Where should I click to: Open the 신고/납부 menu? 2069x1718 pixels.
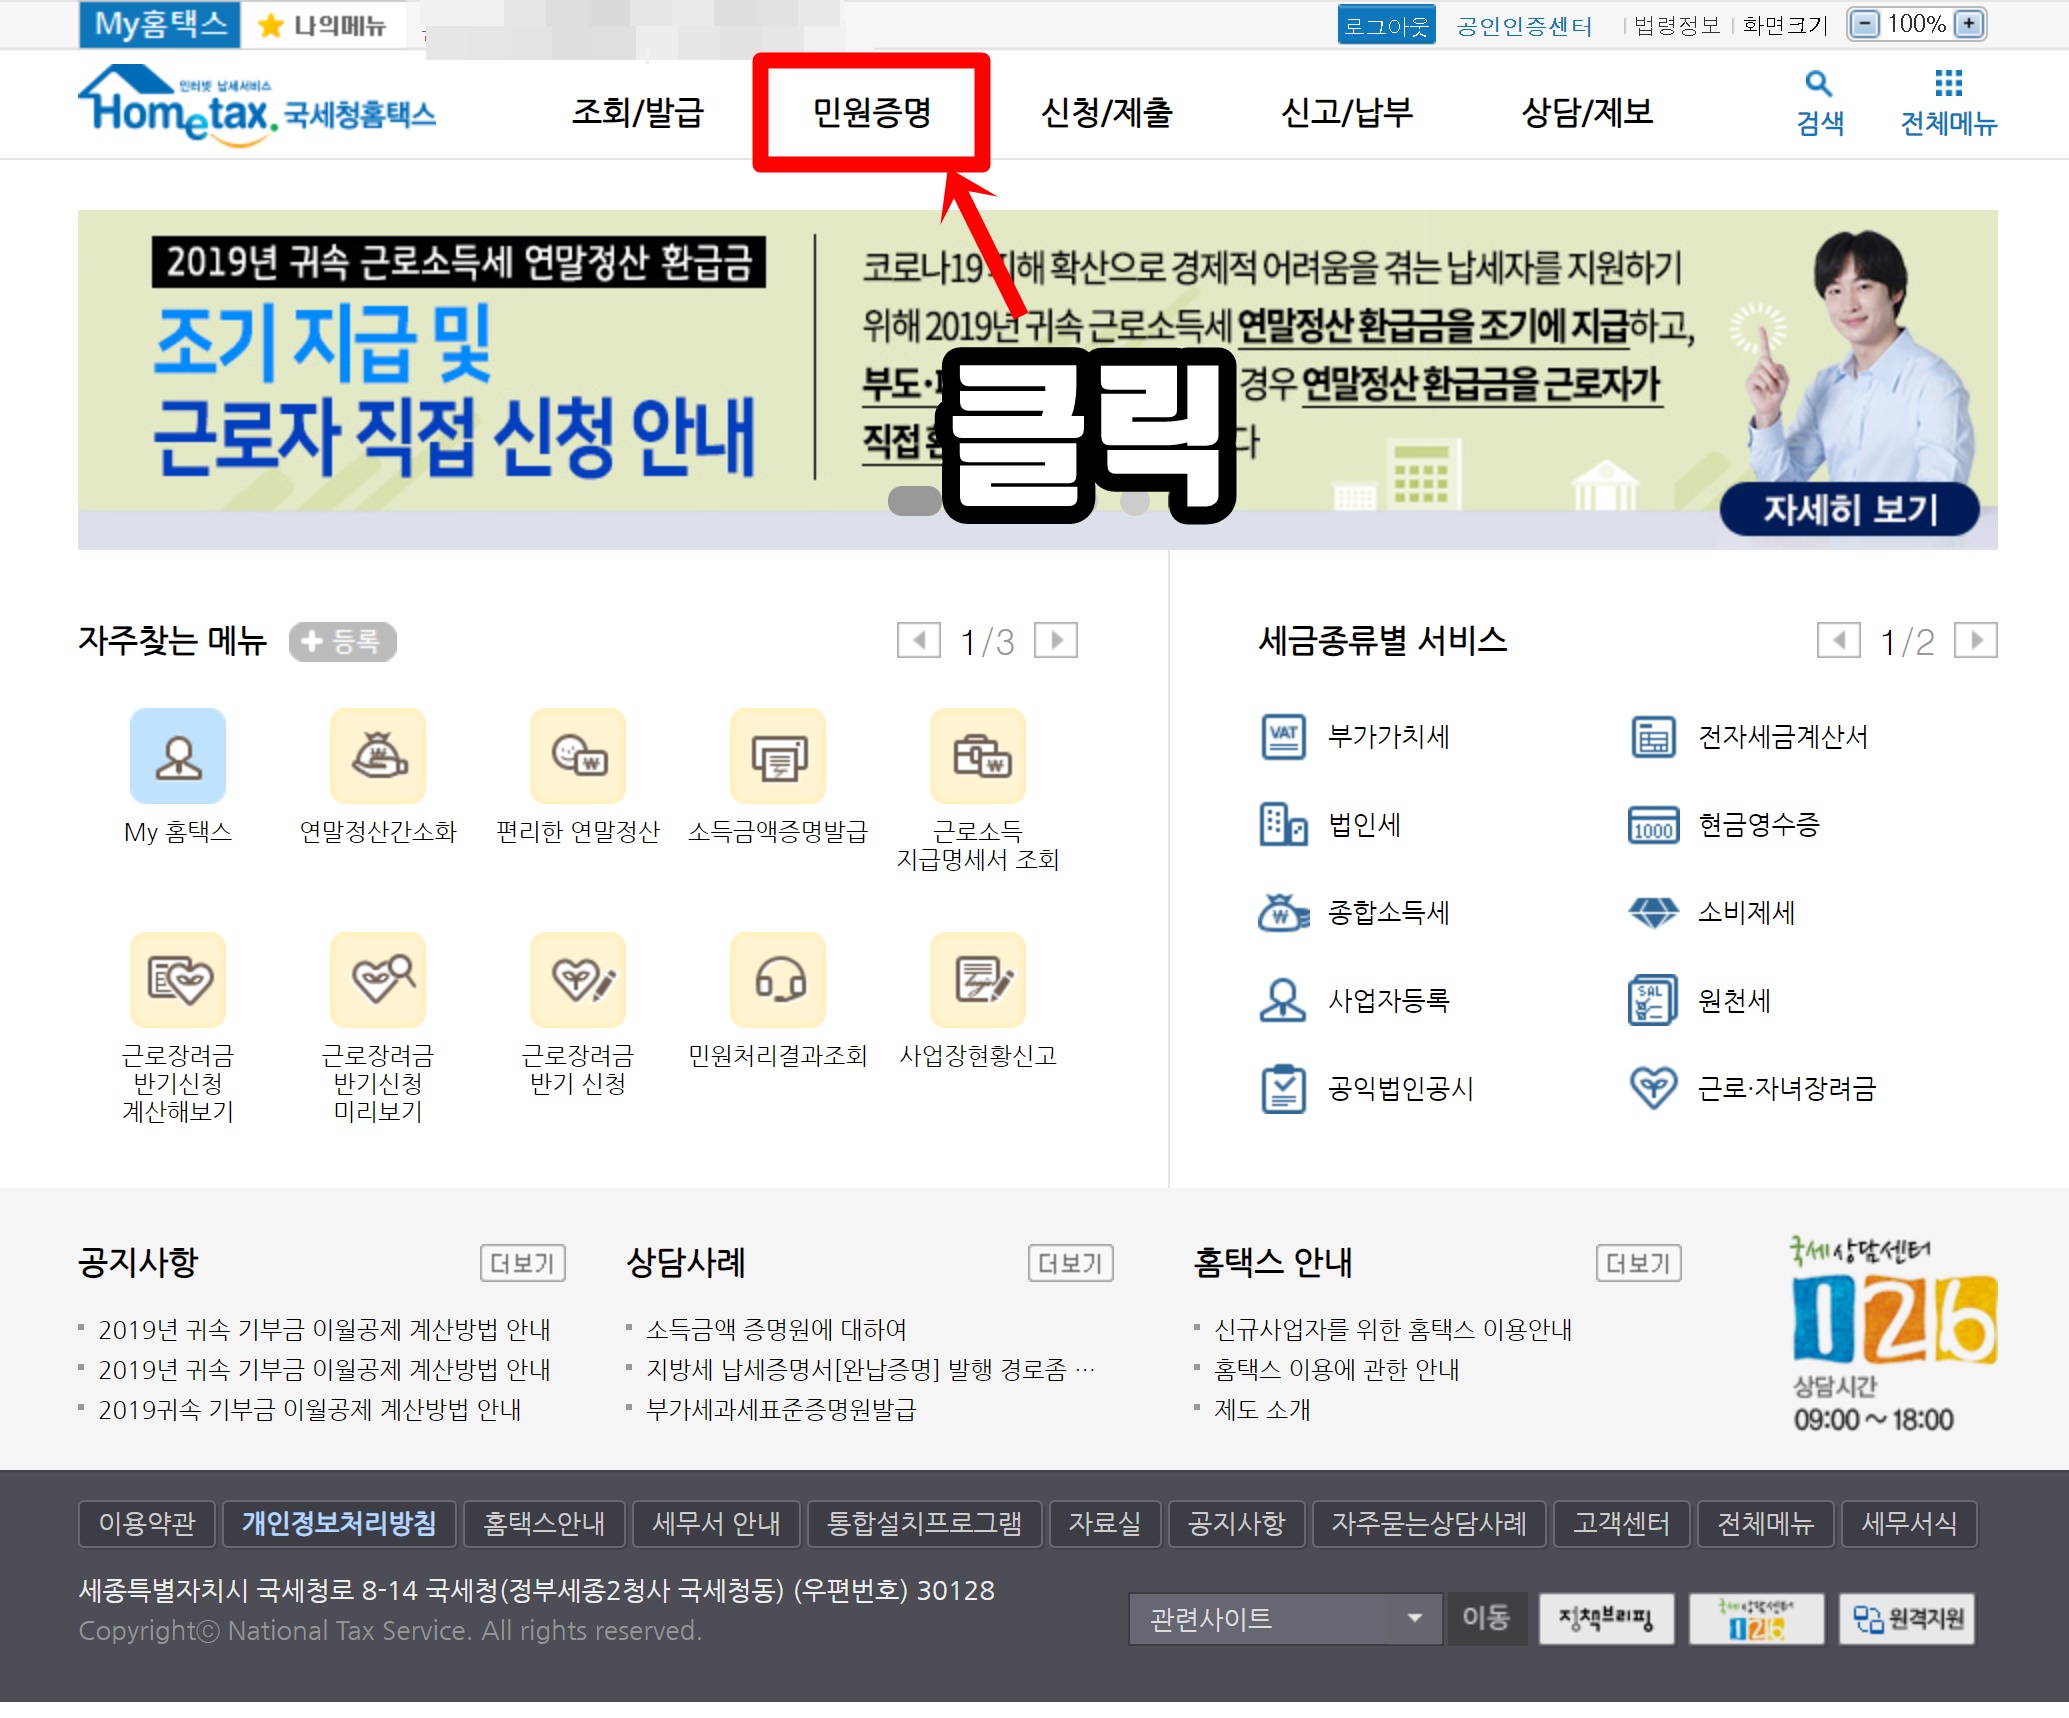pos(1347,112)
